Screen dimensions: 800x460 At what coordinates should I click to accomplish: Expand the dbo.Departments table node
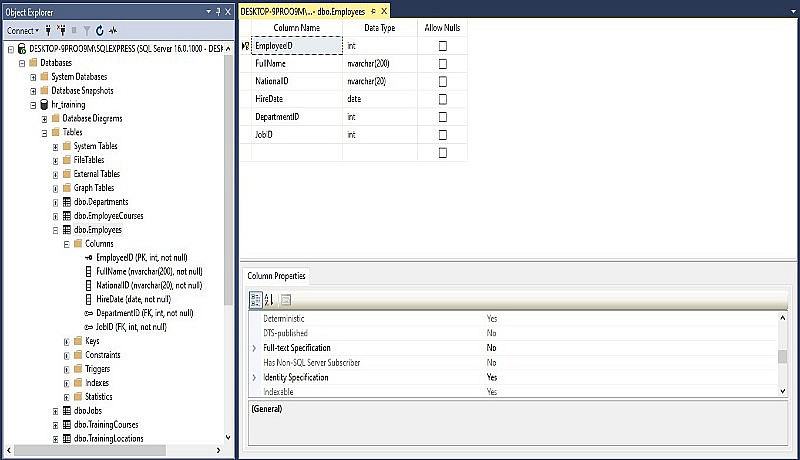pyautogui.click(x=56, y=202)
